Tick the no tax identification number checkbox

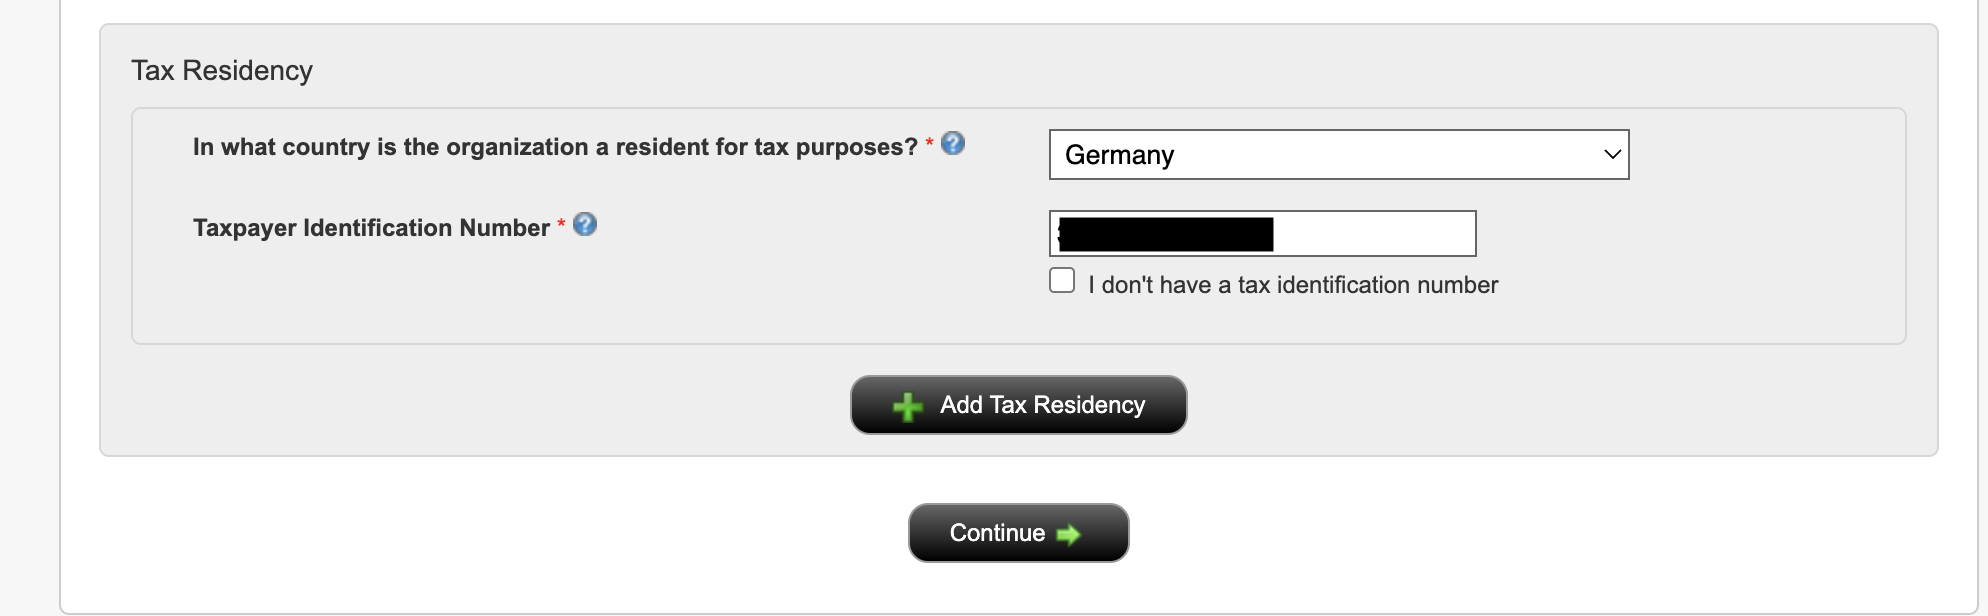(1062, 281)
